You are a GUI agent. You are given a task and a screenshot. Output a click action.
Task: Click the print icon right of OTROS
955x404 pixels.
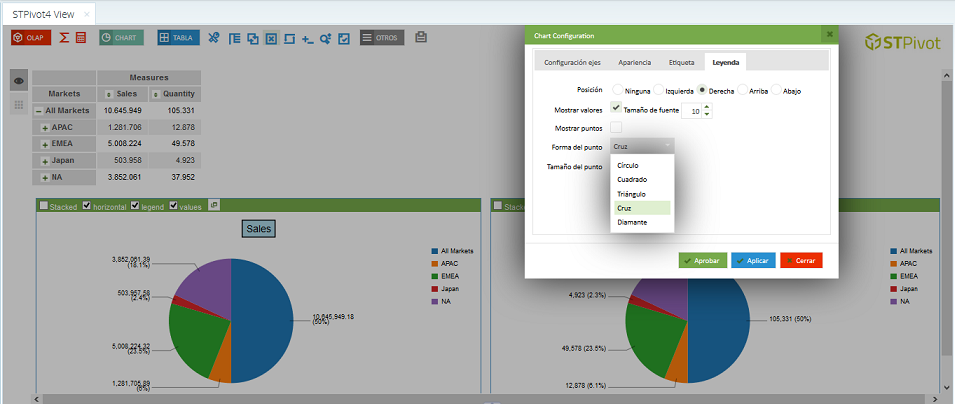[421, 38]
